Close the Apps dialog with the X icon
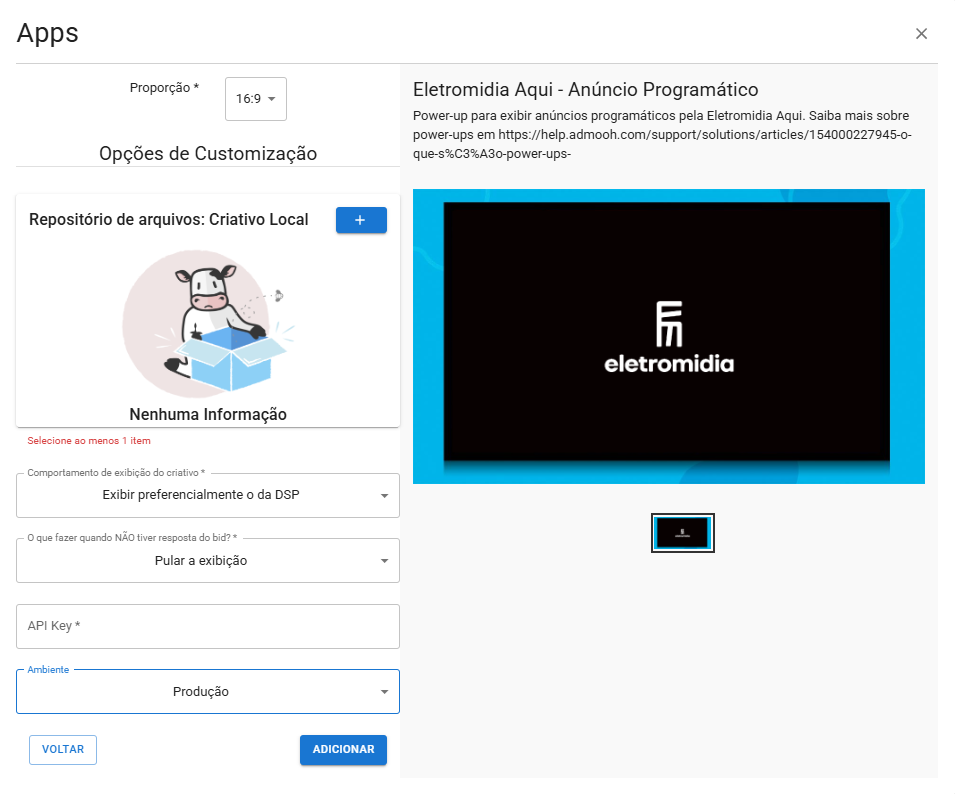 [921, 33]
